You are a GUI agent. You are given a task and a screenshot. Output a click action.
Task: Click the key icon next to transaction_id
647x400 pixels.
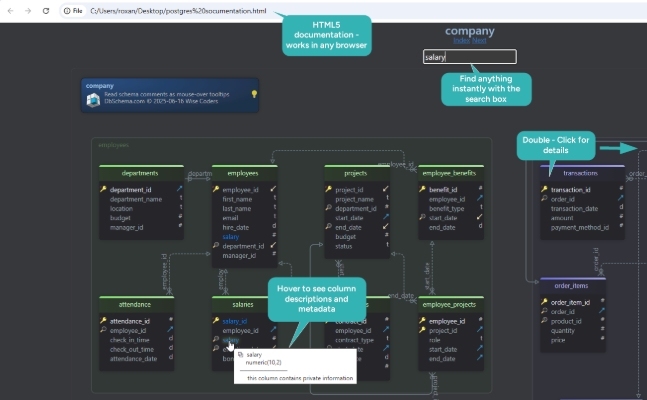(545, 188)
